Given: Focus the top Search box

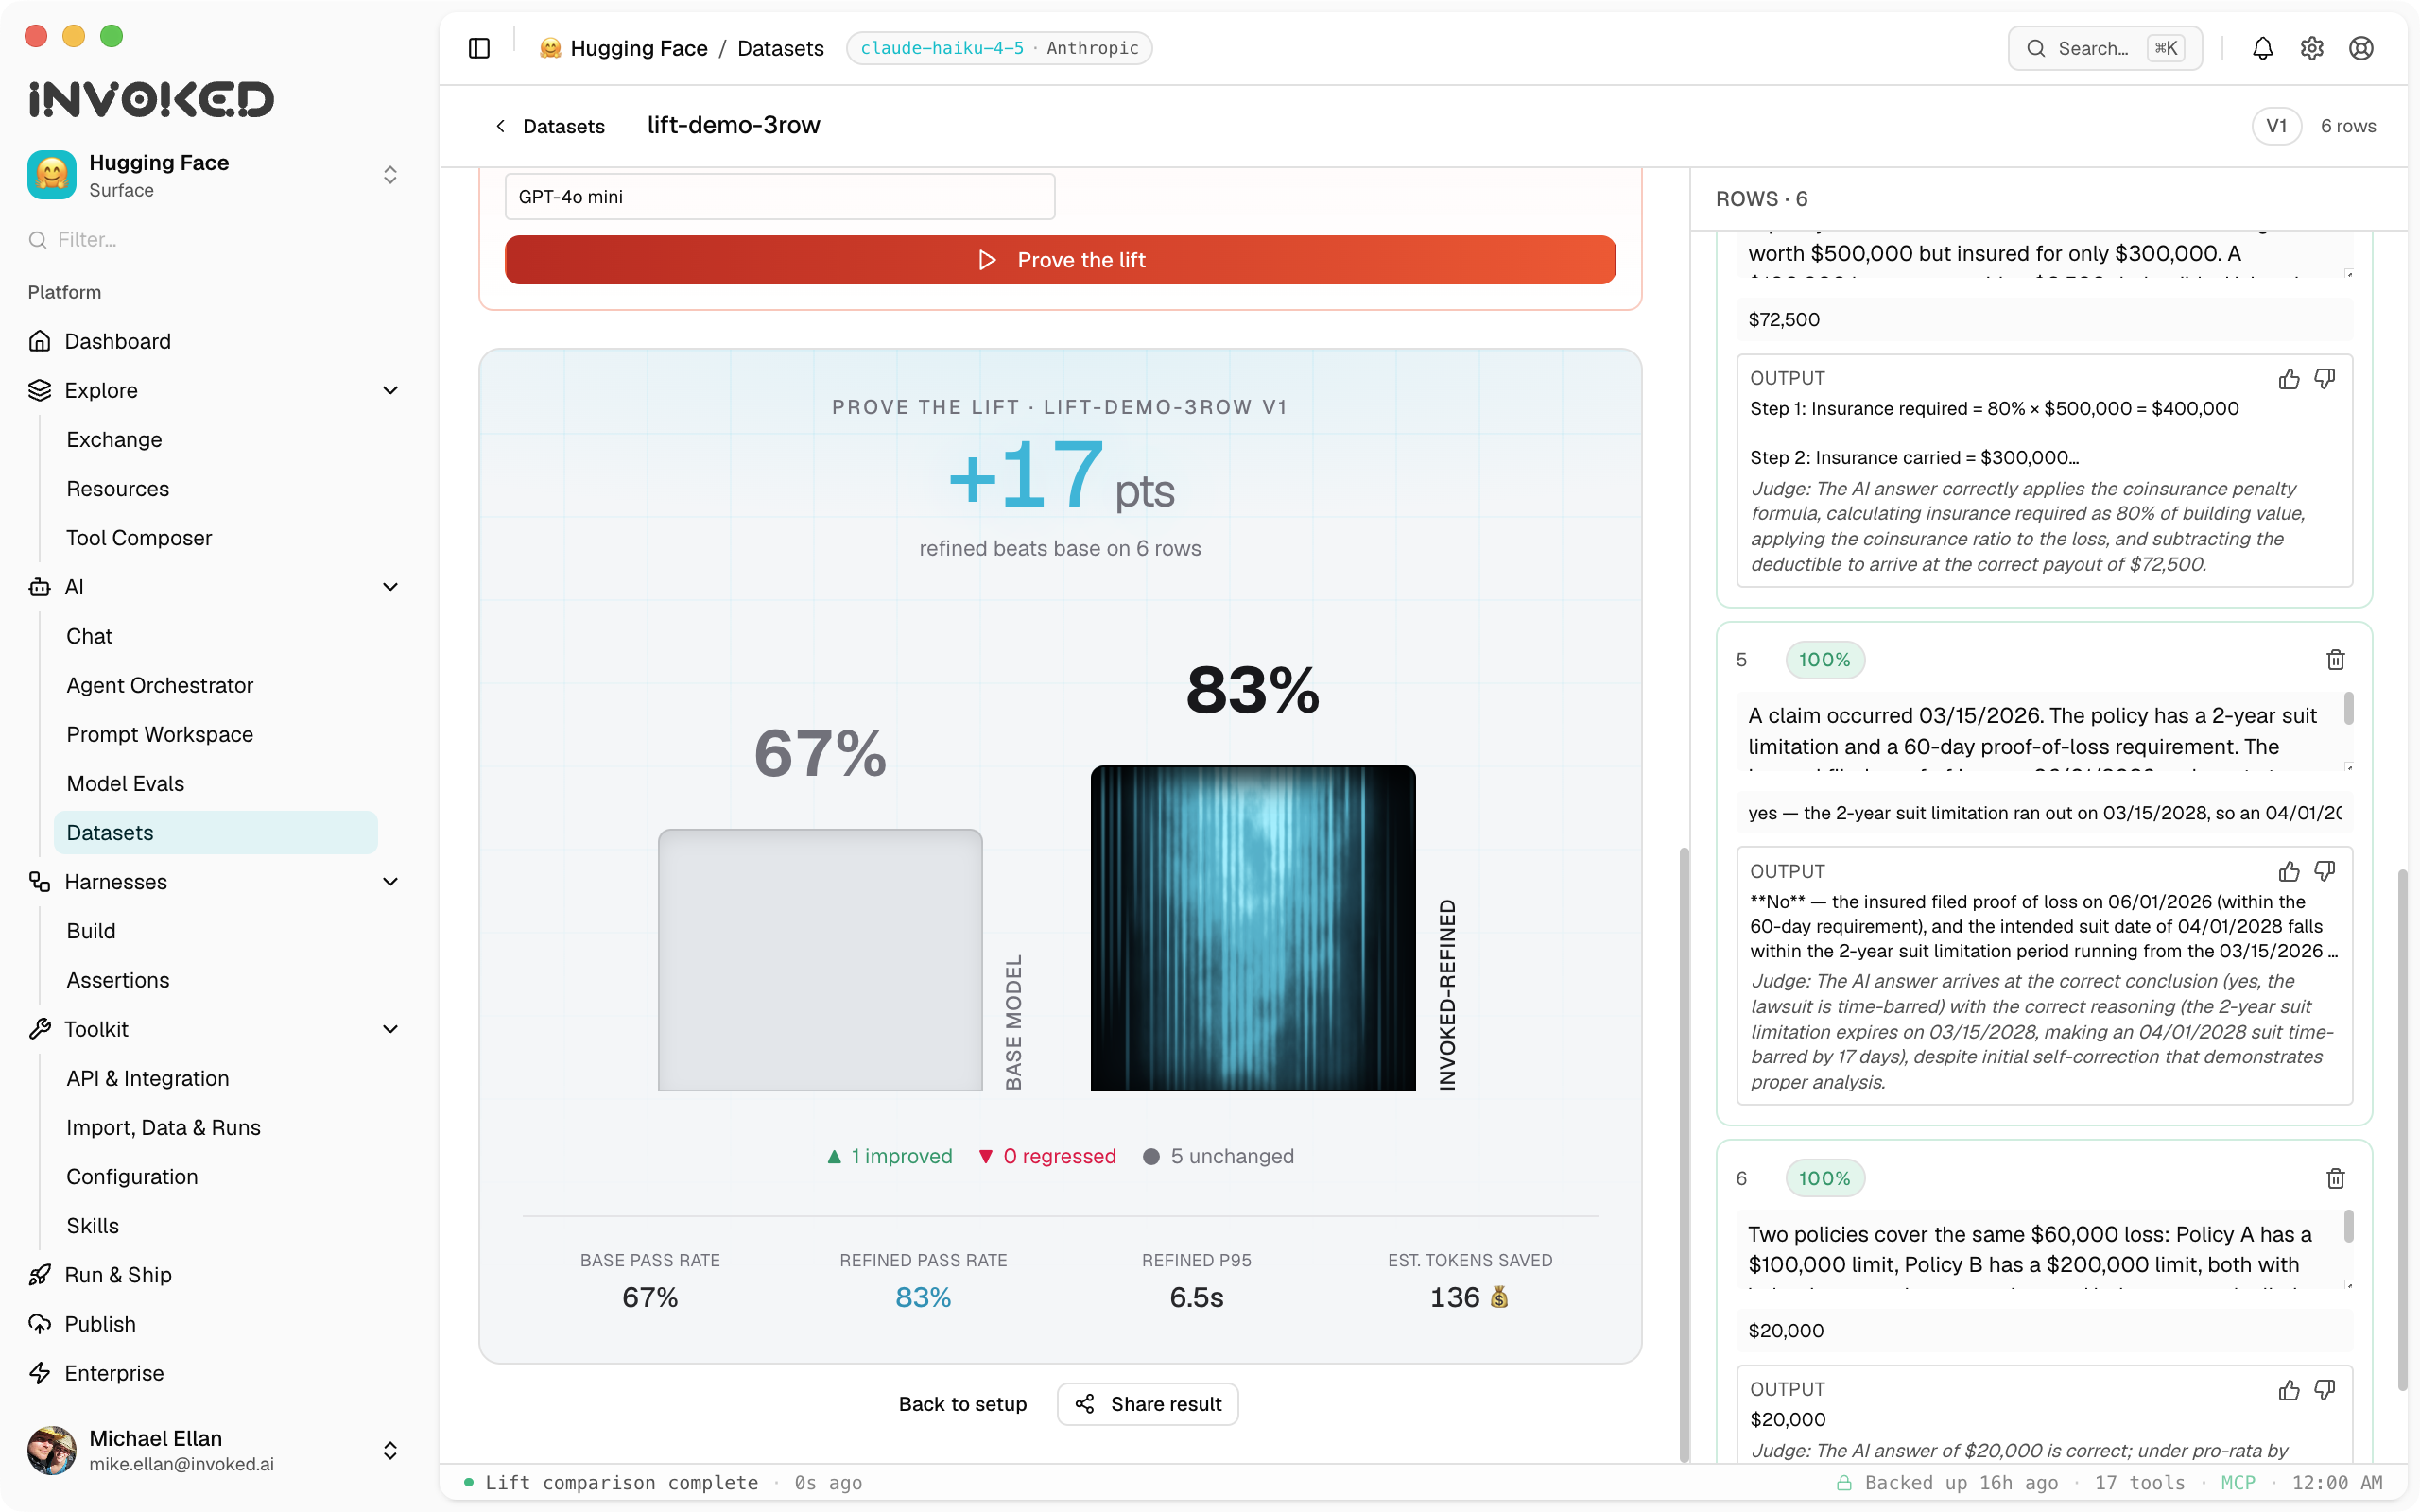Looking at the screenshot, I should [x=2104, y=48].
